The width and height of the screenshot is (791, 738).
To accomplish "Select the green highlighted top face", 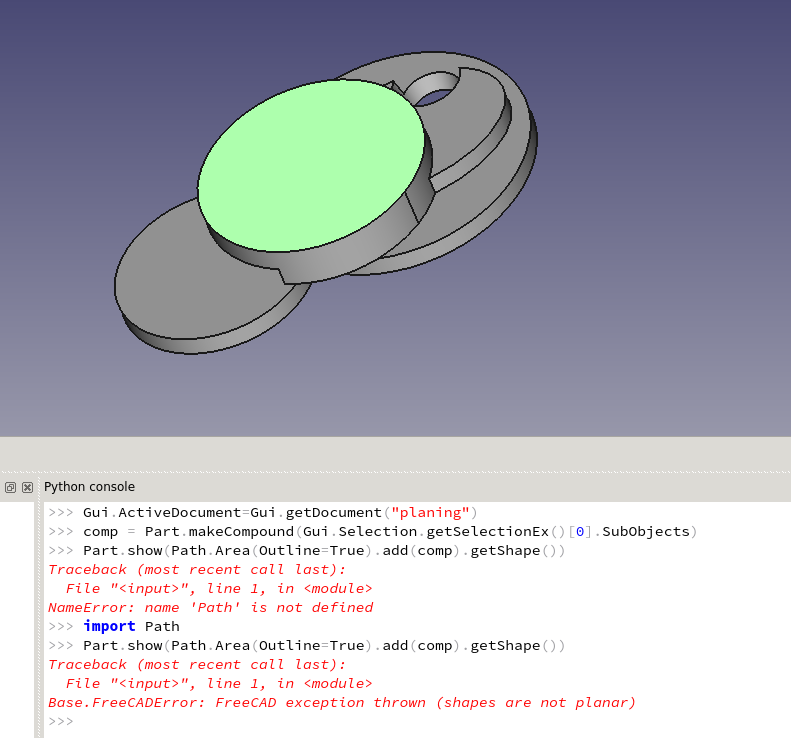I will (x=311, y=165).
